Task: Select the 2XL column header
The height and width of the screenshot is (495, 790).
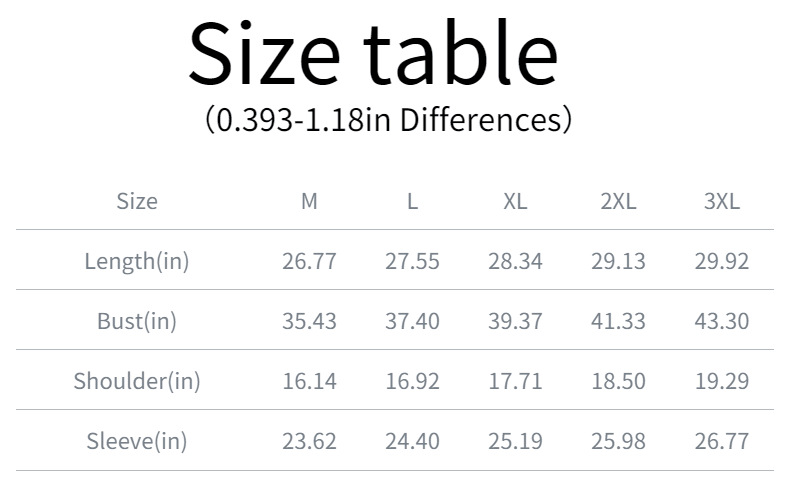Action: (618, 201)
